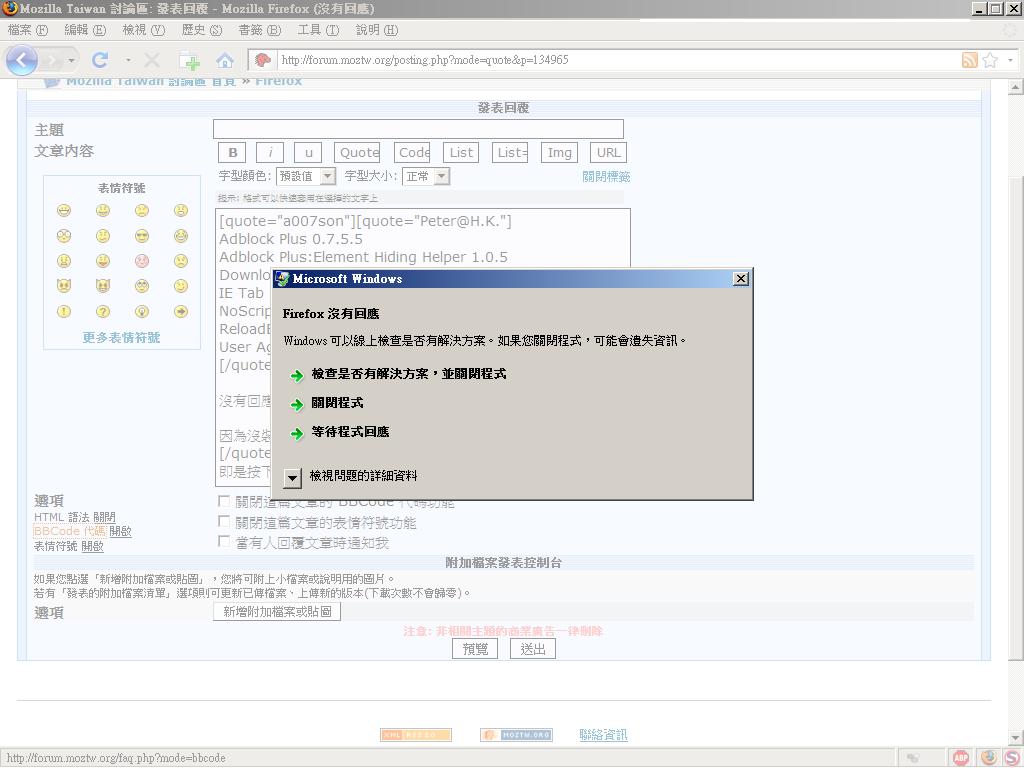Click the bookmark star icon
Image resolution: width=1024 pixels, height=768 pixels.
(990, 60)
